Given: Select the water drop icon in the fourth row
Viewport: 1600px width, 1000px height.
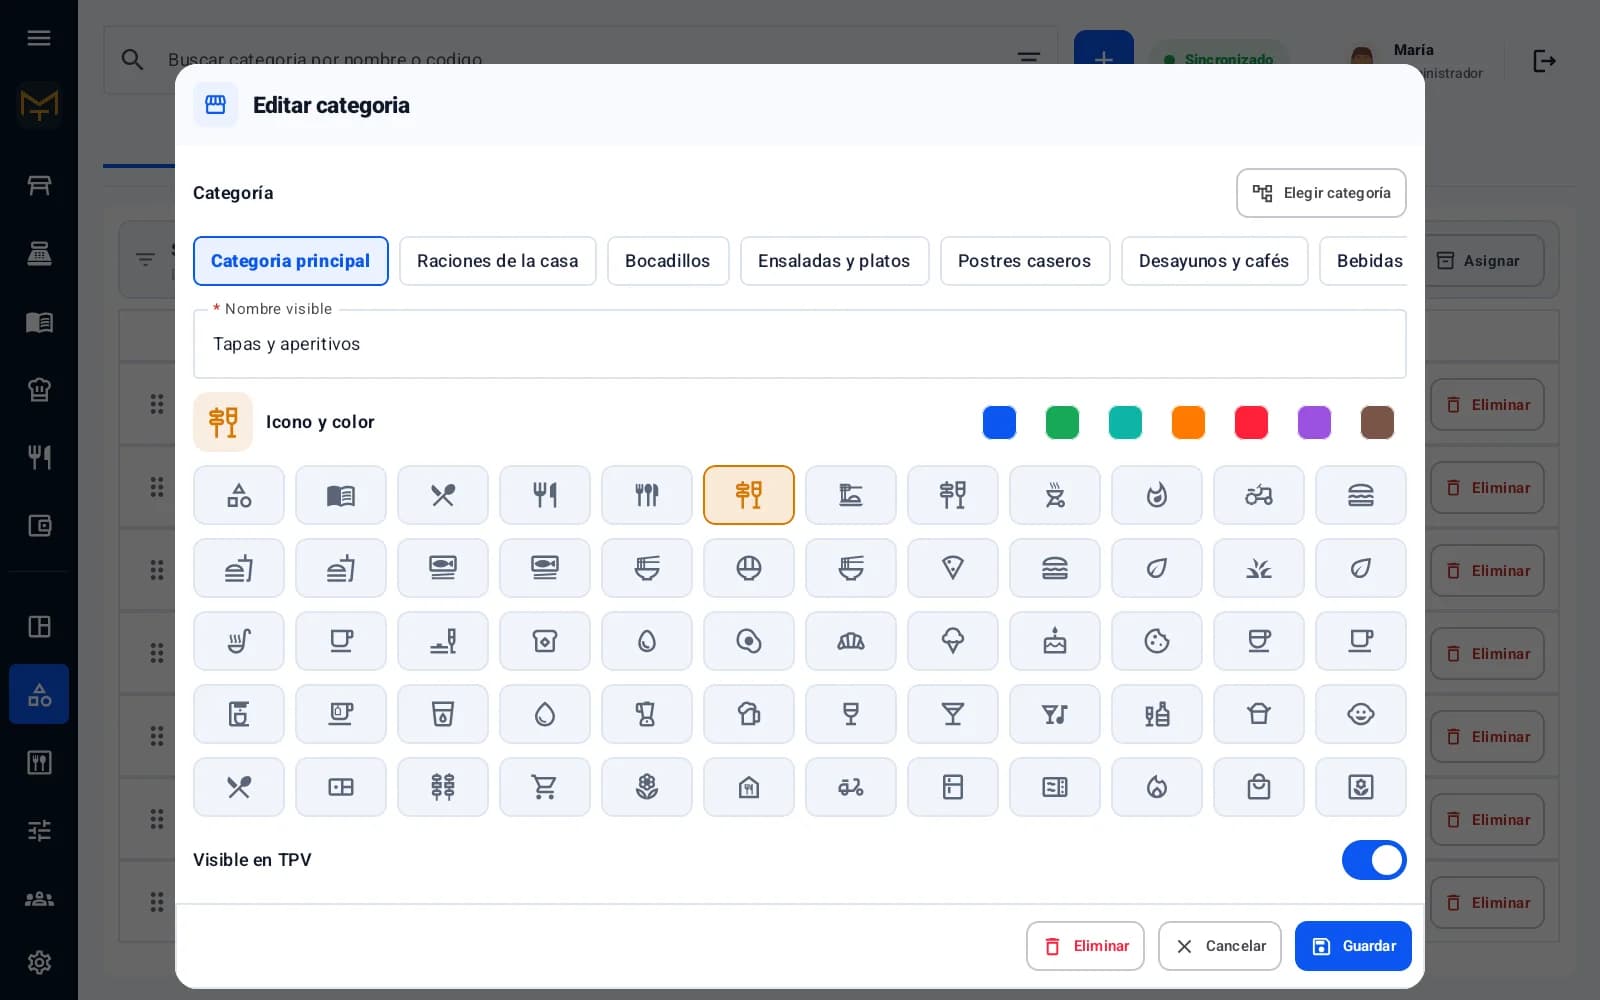Looking at the screenshot, I should (544, 714).
